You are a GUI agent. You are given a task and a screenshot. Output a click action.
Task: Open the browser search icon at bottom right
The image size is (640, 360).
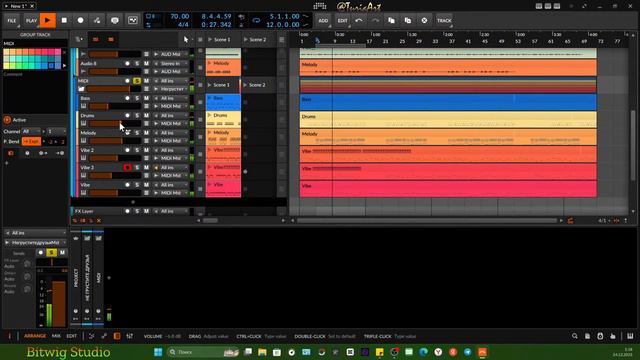coord(575,336)
